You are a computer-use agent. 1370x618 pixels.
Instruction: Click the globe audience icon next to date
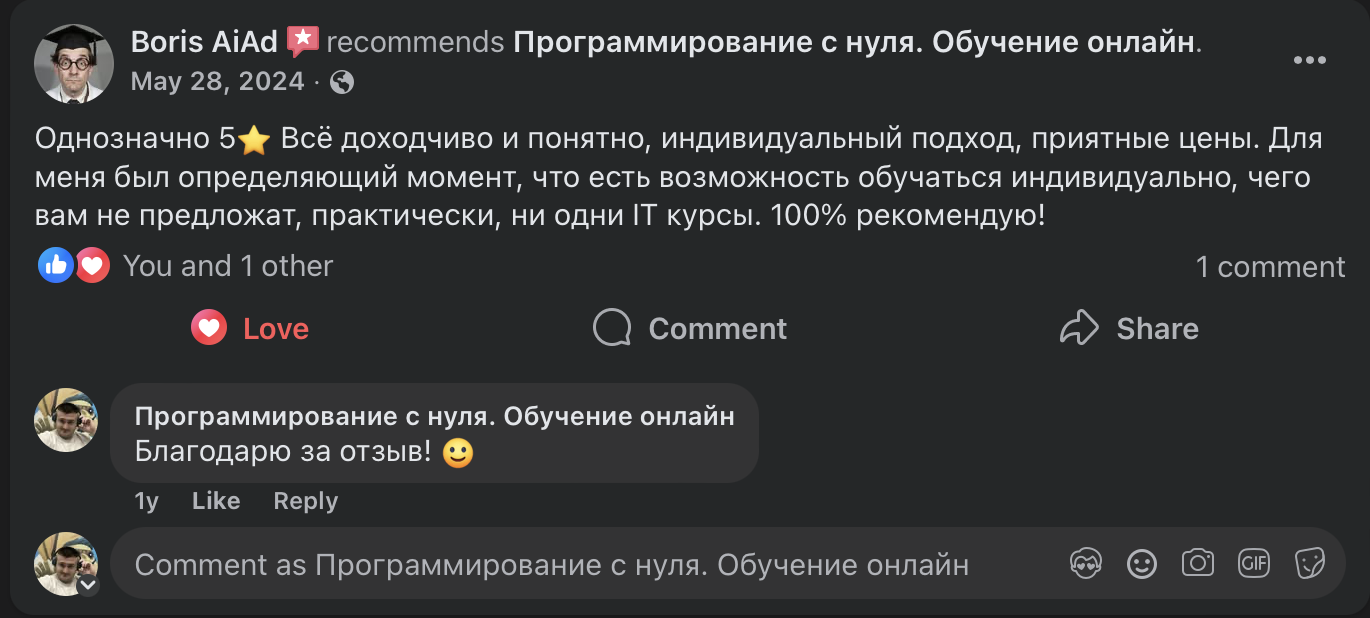pyautogui.click(x=343, y=81)
